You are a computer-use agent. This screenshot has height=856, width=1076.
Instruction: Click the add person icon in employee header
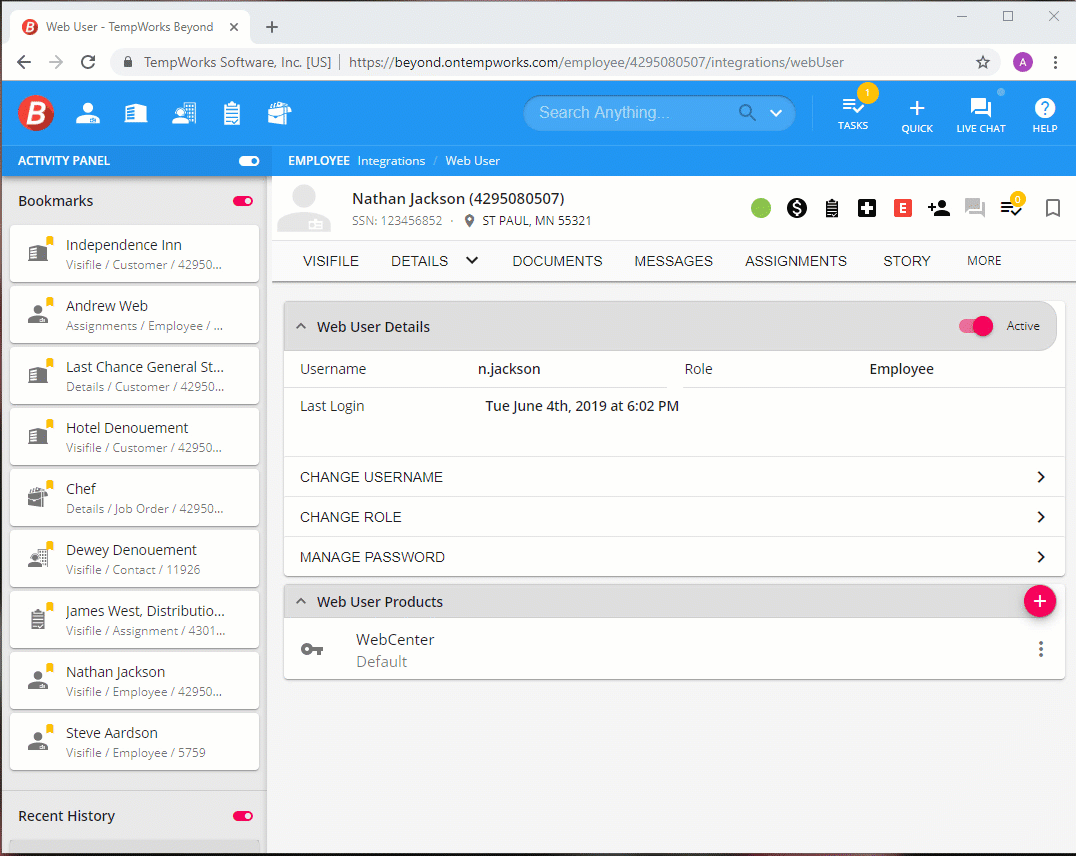pos(938,208)
